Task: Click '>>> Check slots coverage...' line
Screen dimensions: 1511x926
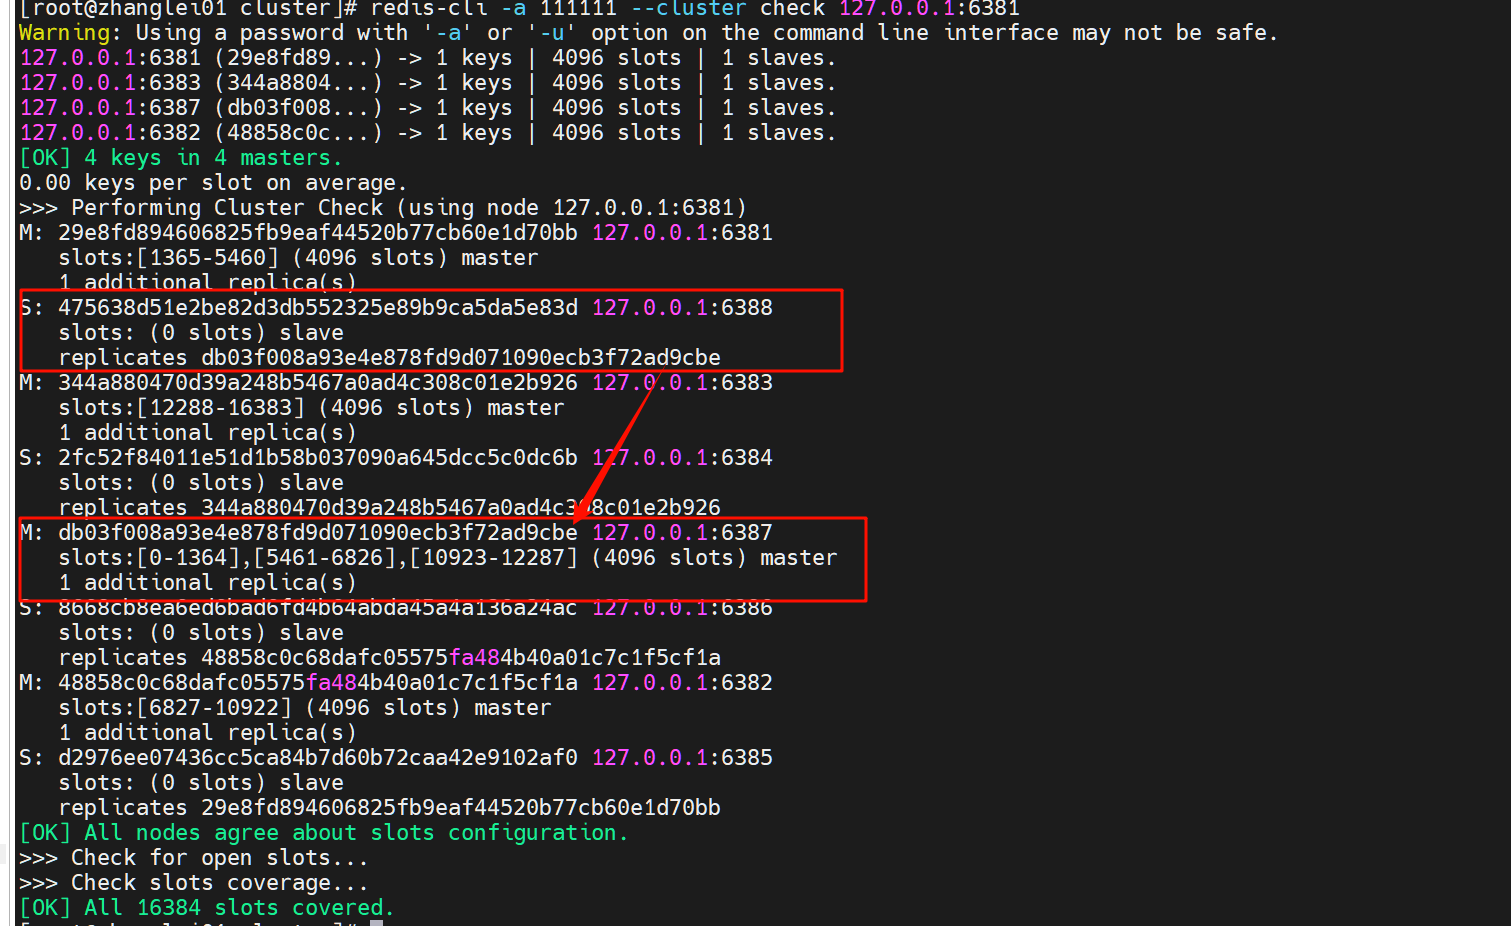Action: [193, 883]
